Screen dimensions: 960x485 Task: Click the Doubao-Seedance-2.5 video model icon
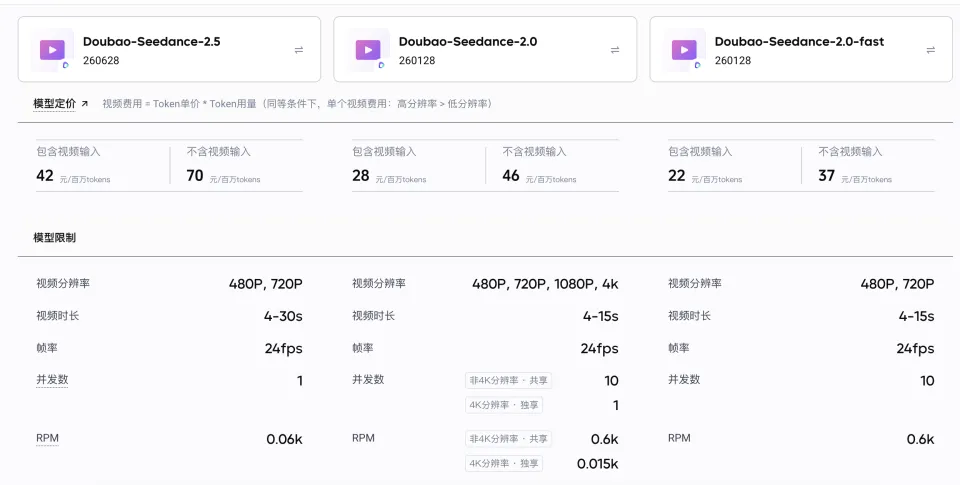52,50
